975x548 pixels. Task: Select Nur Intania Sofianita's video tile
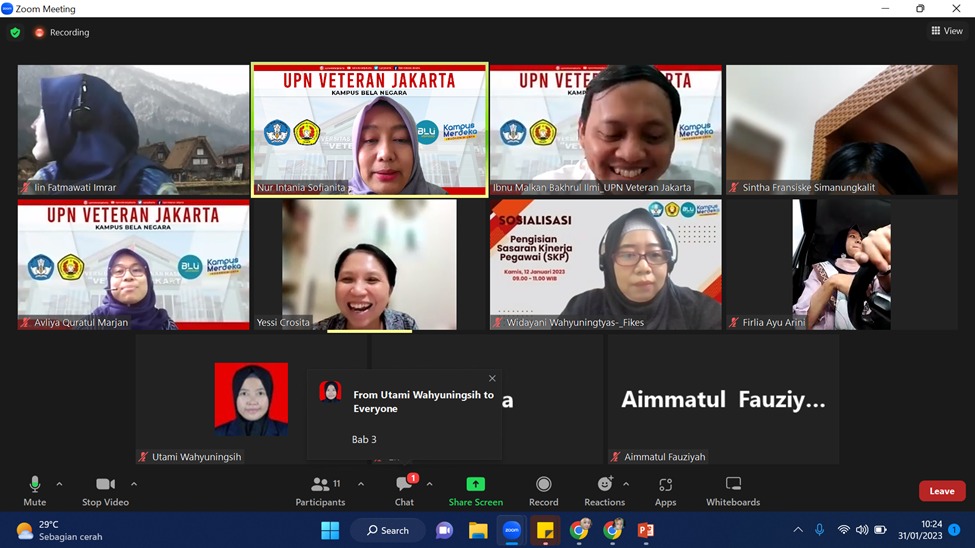tap(369, 130)
